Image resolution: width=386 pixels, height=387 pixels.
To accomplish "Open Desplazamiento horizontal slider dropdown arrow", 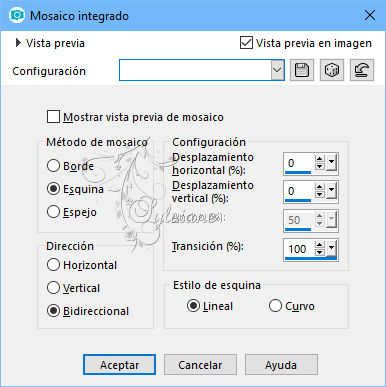I will point(331,163).
